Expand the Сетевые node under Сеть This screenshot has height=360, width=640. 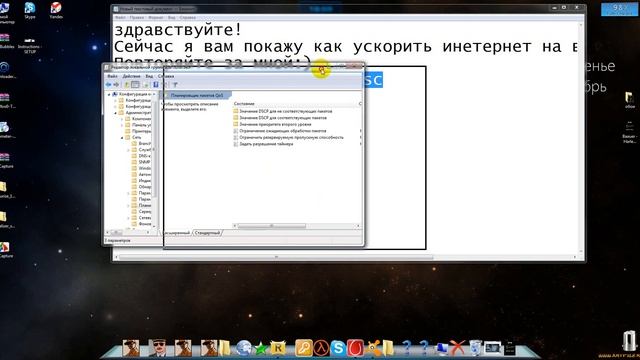(x=129, y=218)
